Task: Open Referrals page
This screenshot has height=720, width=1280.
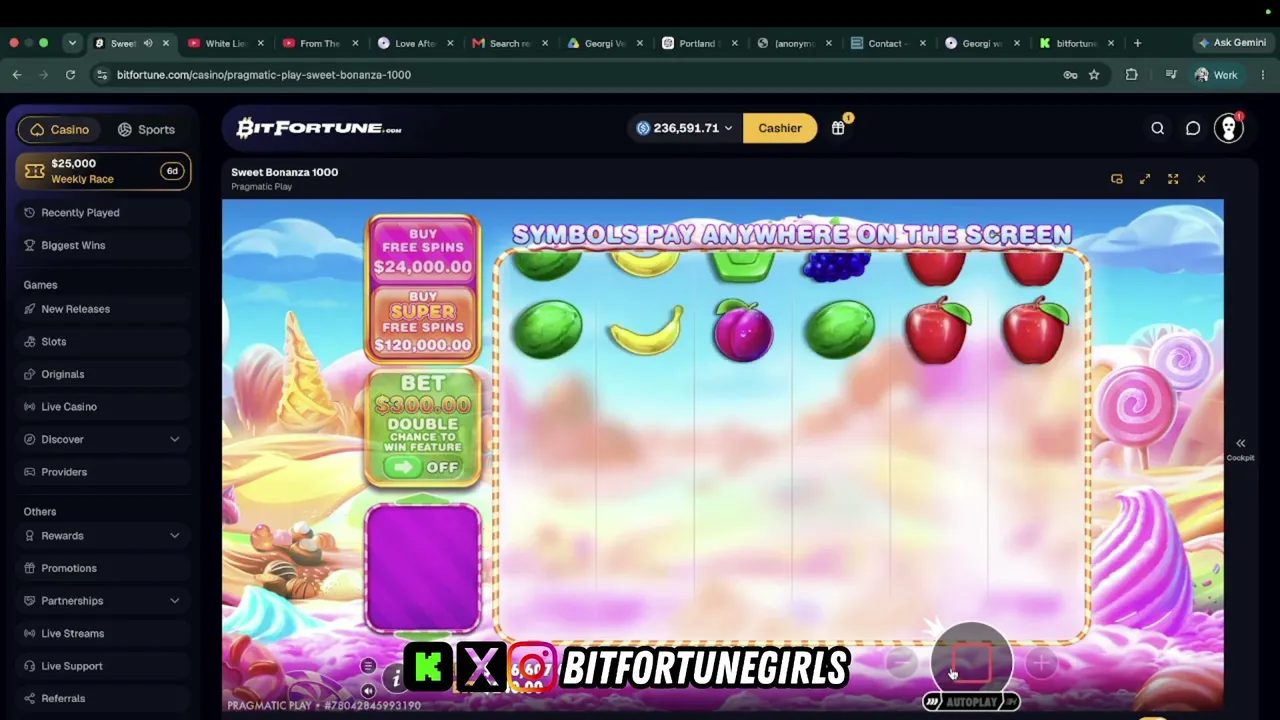Action: pos(104,698)
